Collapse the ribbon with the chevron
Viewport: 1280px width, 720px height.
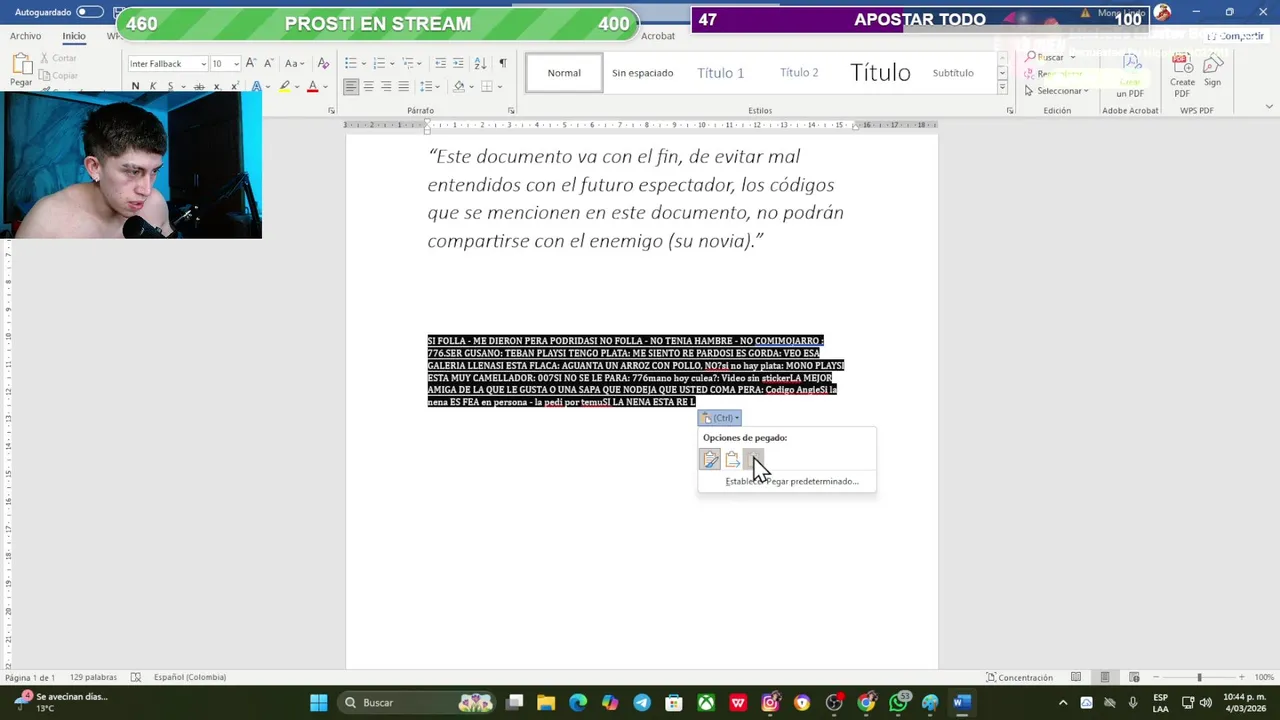(1269, 108)
